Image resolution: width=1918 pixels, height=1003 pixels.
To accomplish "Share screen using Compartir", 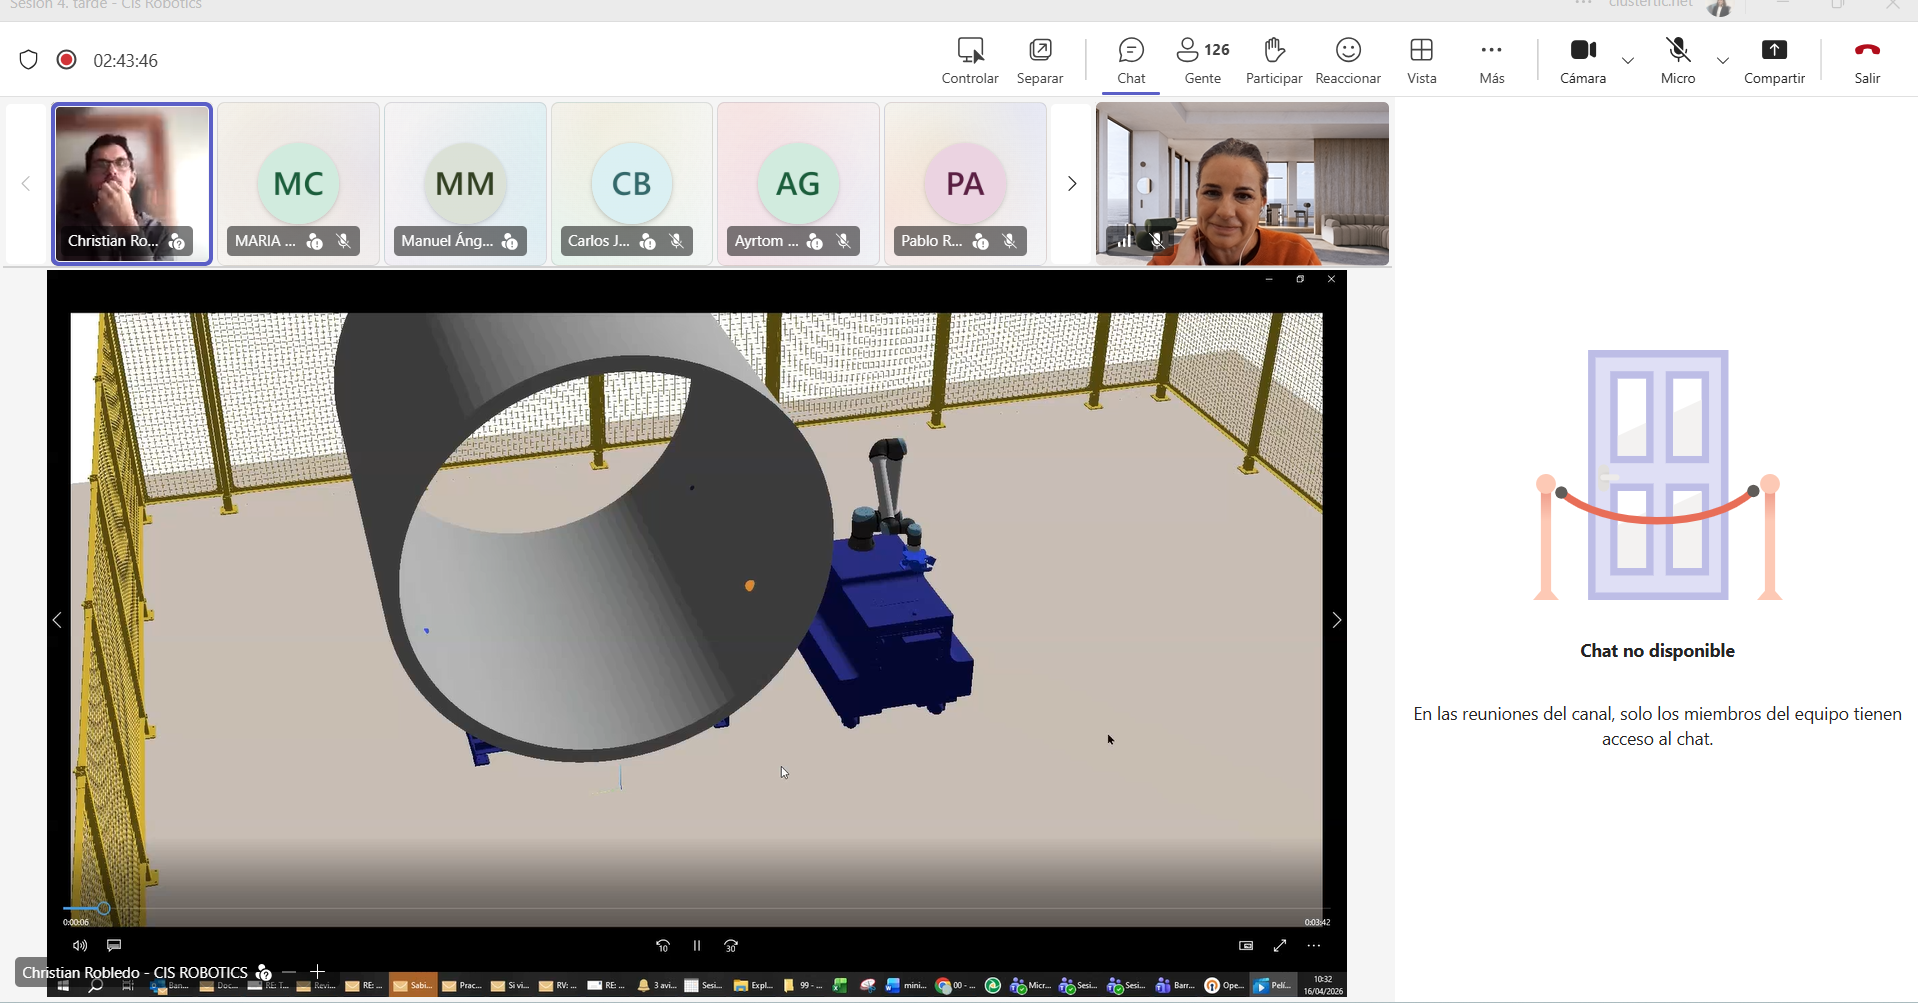I will point(1773,60).
